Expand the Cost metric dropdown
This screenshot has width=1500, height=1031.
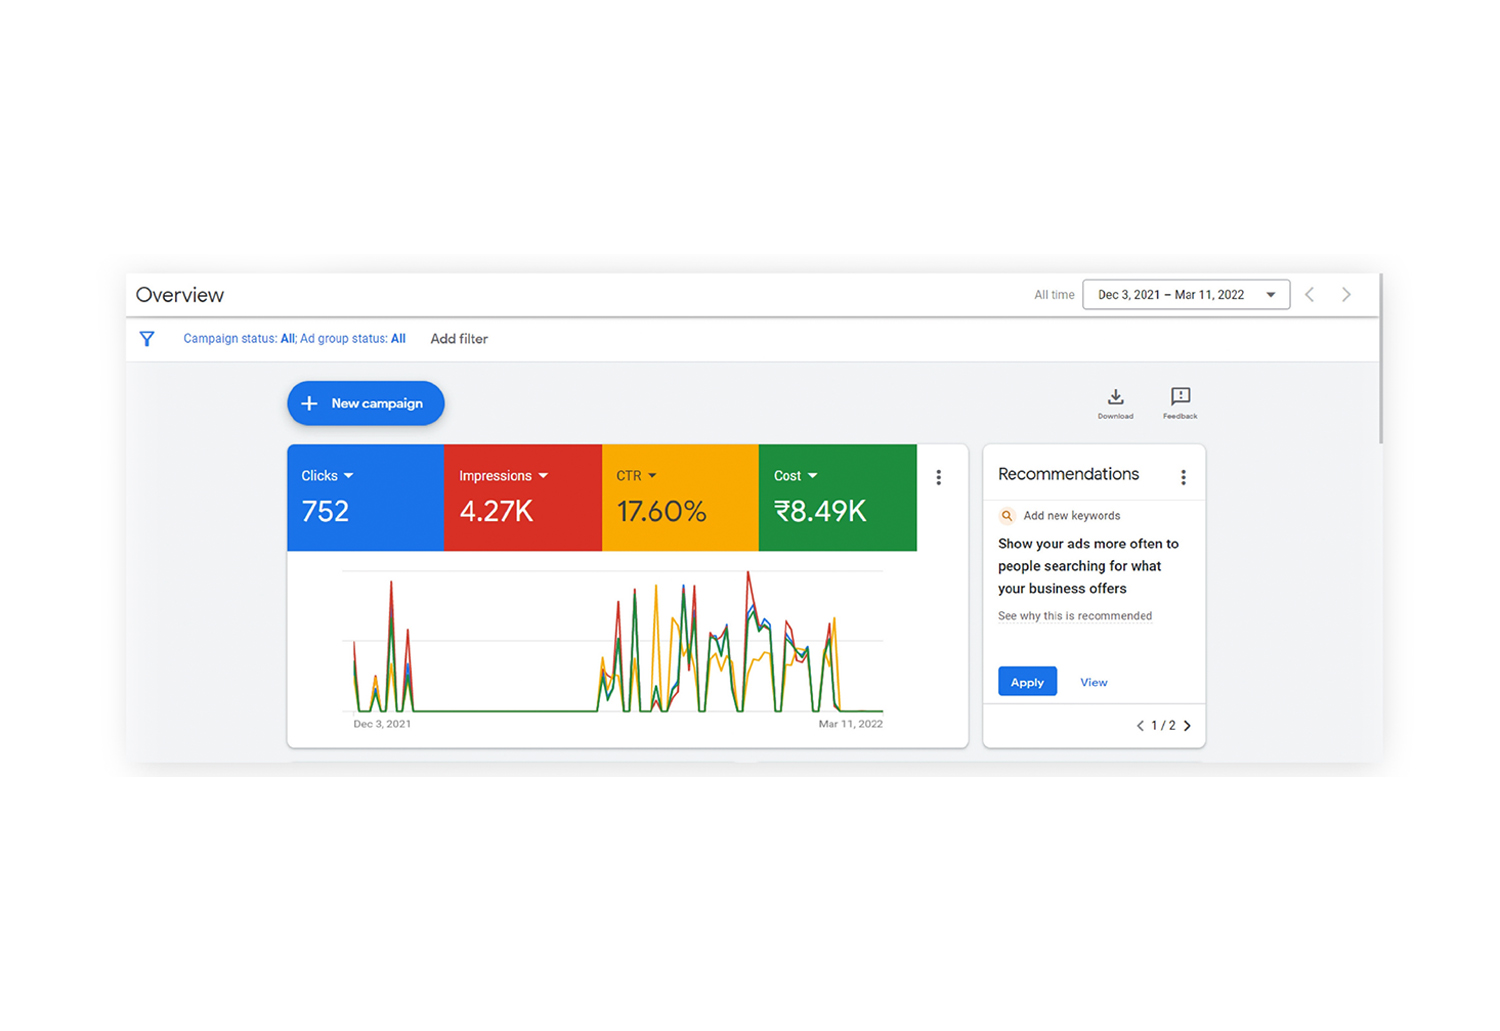point(812,476)
